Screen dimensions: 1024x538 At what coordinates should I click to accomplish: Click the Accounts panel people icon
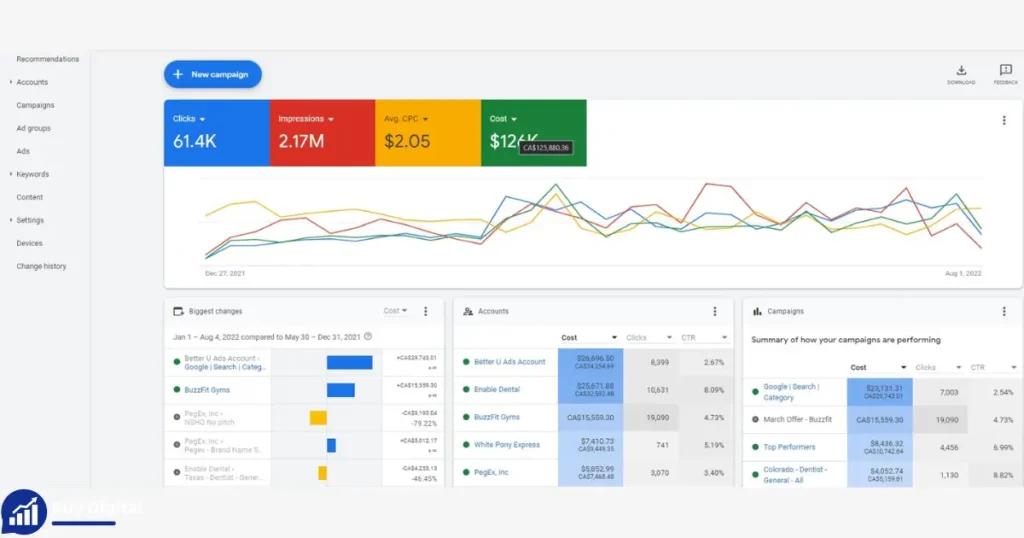[468, 311]
